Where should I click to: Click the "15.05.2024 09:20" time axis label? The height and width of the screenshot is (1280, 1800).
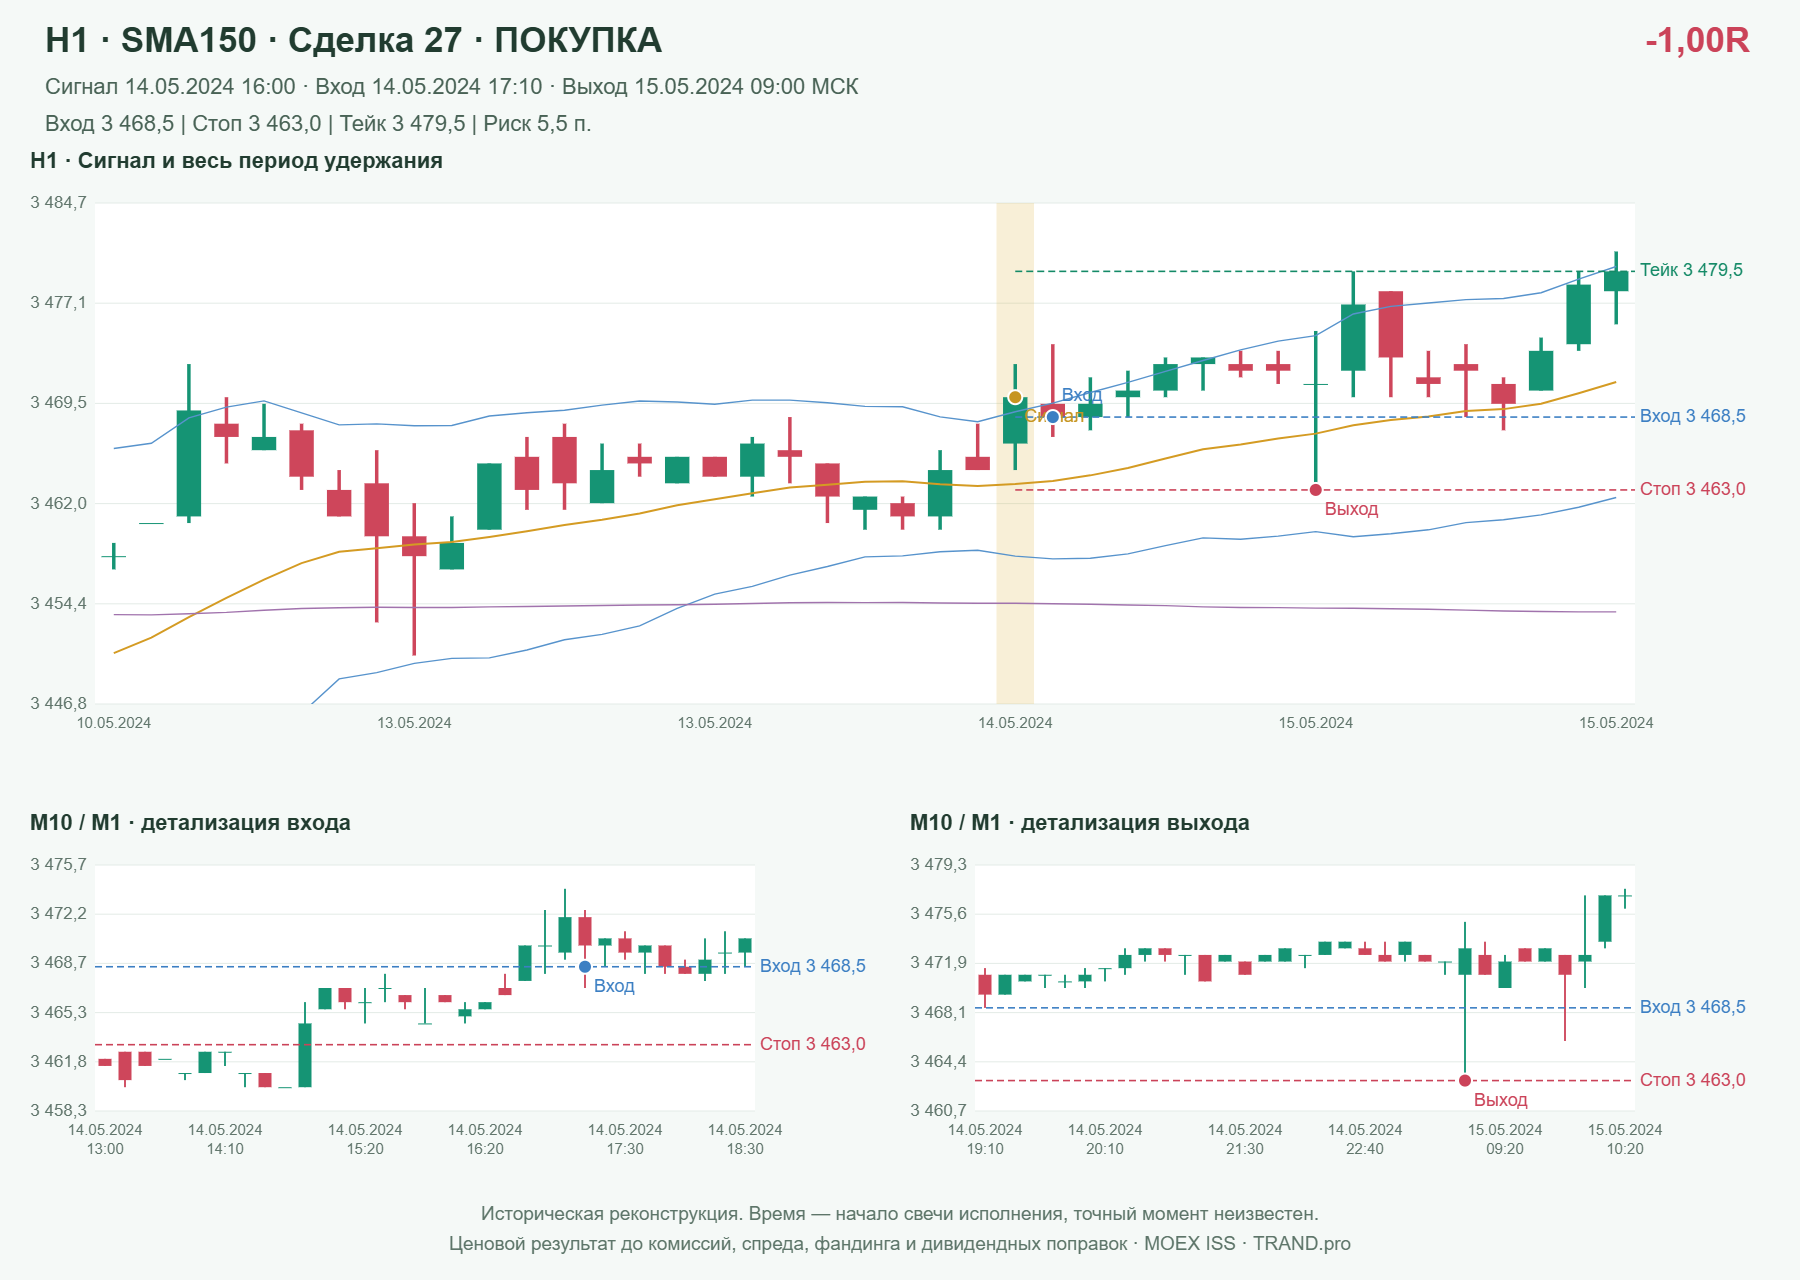1505,1139
